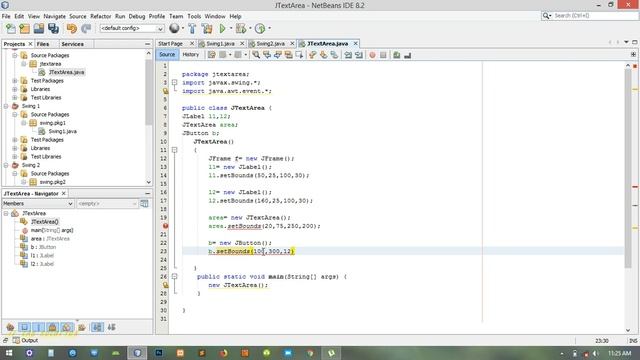Click the browser globe icon in toolbar
The width and height of the screenshot is (640, 360).
[x=174, y=28]
